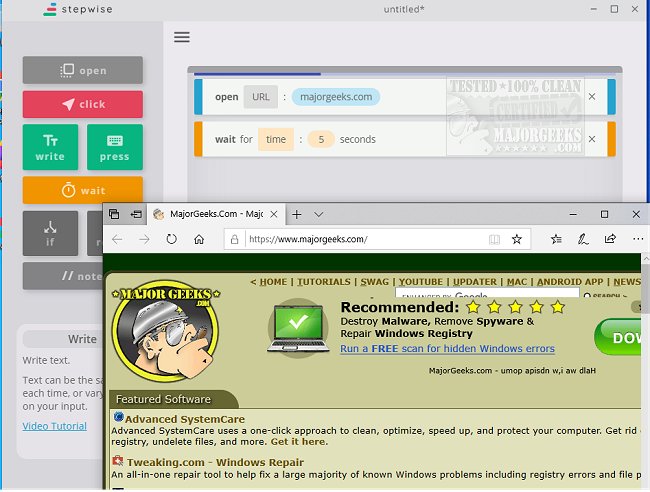Viewport: 650px width, 492px height.
Task: Add a wait step from the sidebar
Action: (x=83, y=190)
